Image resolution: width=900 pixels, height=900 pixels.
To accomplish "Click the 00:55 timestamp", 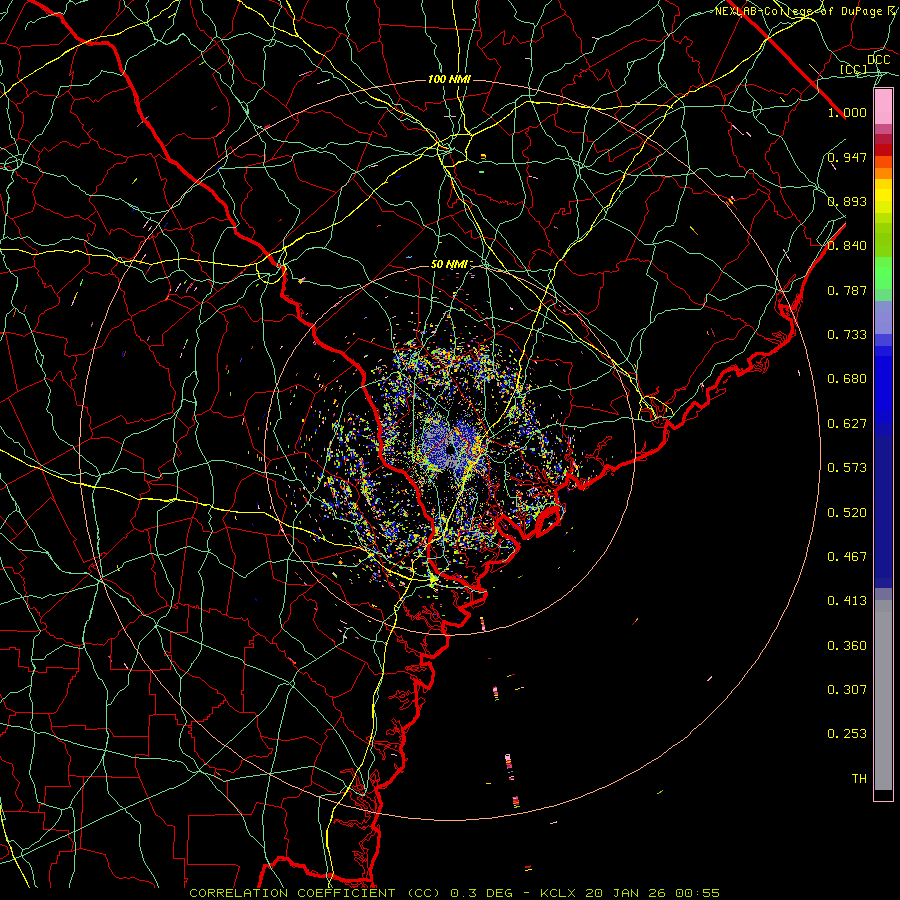I will click(x=696, y=893).
